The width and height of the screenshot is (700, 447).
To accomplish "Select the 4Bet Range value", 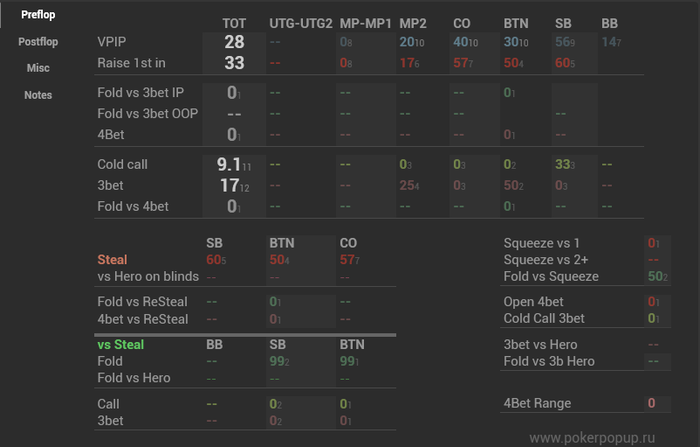I will click(x=651, y=403).
